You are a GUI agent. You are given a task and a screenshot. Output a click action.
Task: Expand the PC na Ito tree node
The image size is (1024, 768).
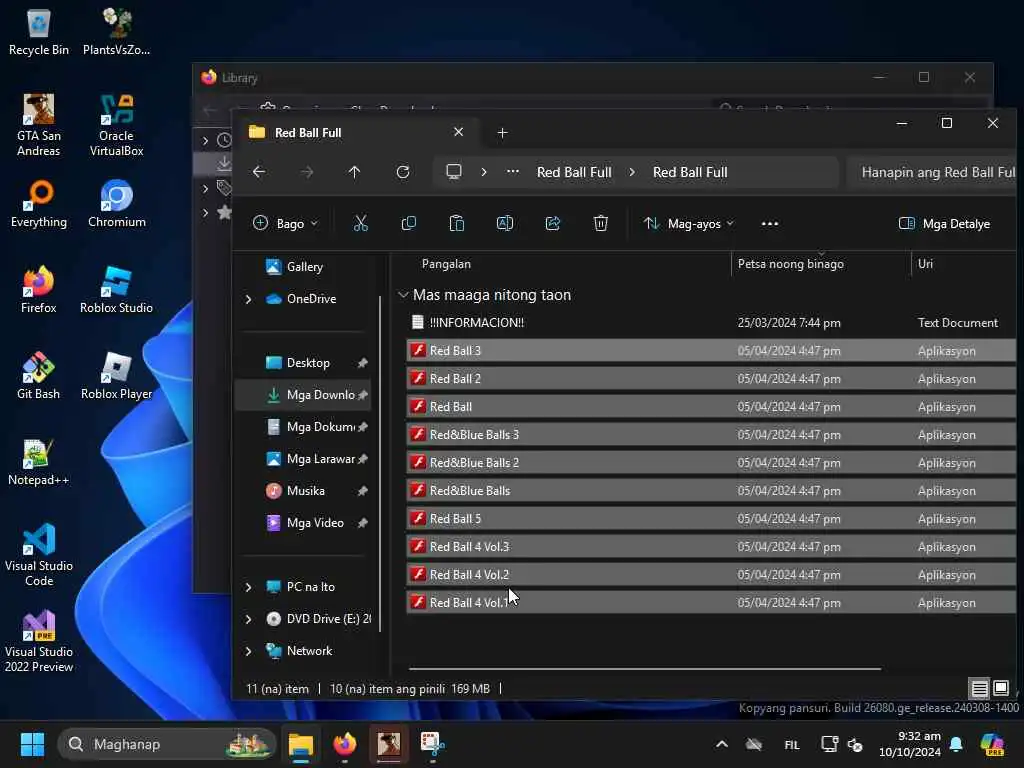pyautogui.click(x=248, y=587)
